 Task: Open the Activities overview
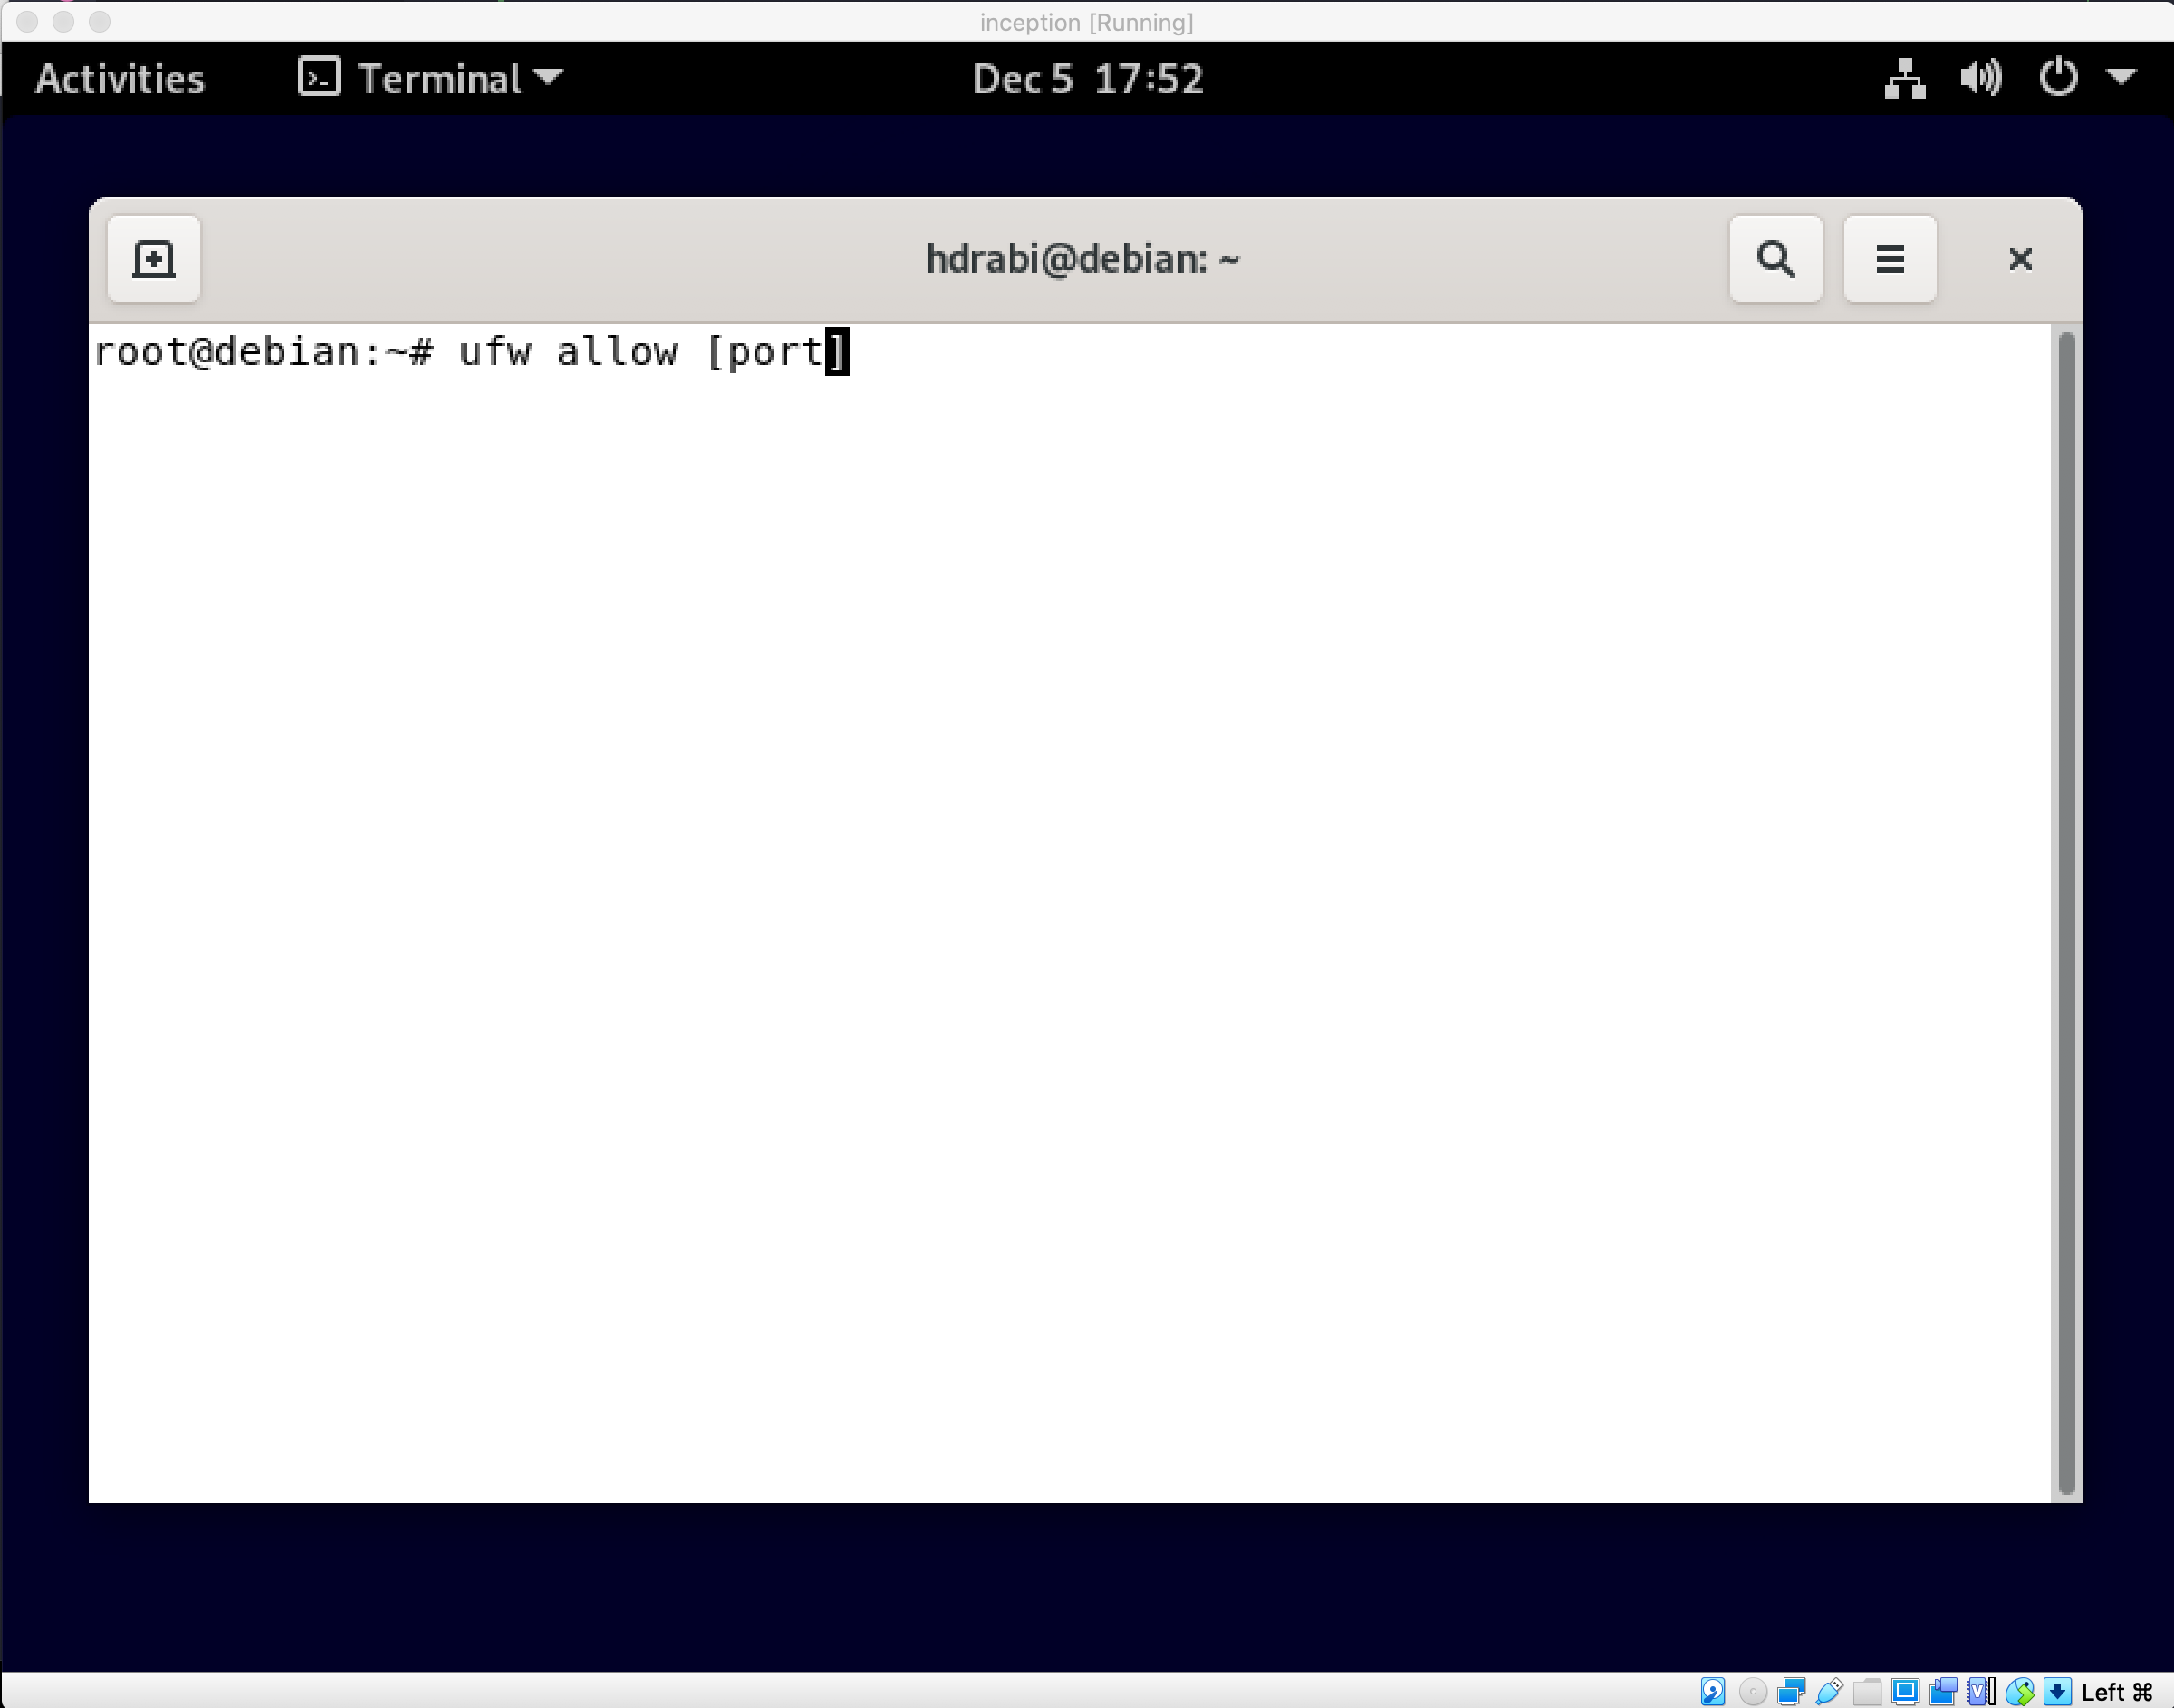119,79
